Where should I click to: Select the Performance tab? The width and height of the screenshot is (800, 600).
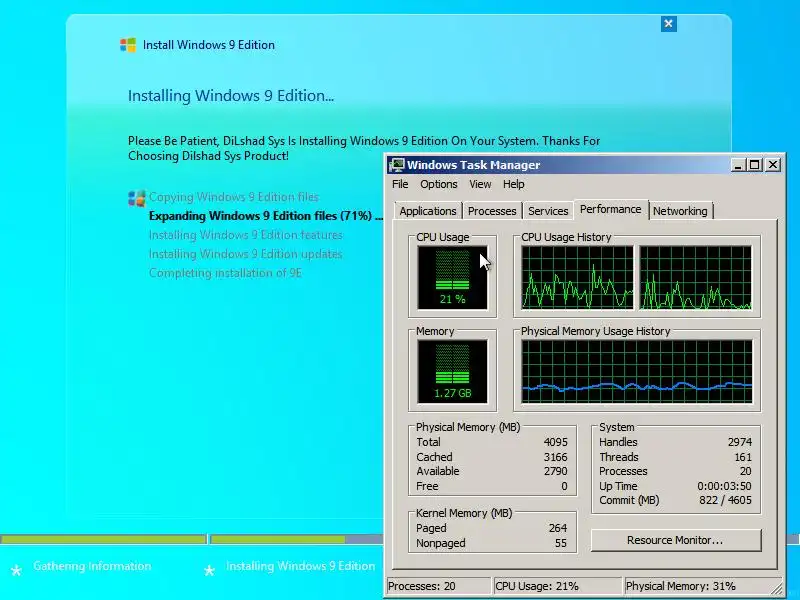611,210
